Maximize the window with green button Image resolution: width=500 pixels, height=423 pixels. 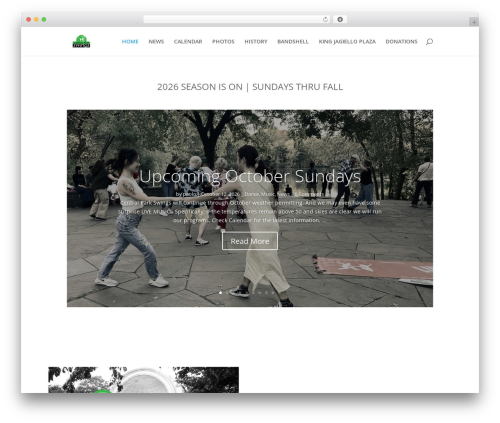(44, 20)
